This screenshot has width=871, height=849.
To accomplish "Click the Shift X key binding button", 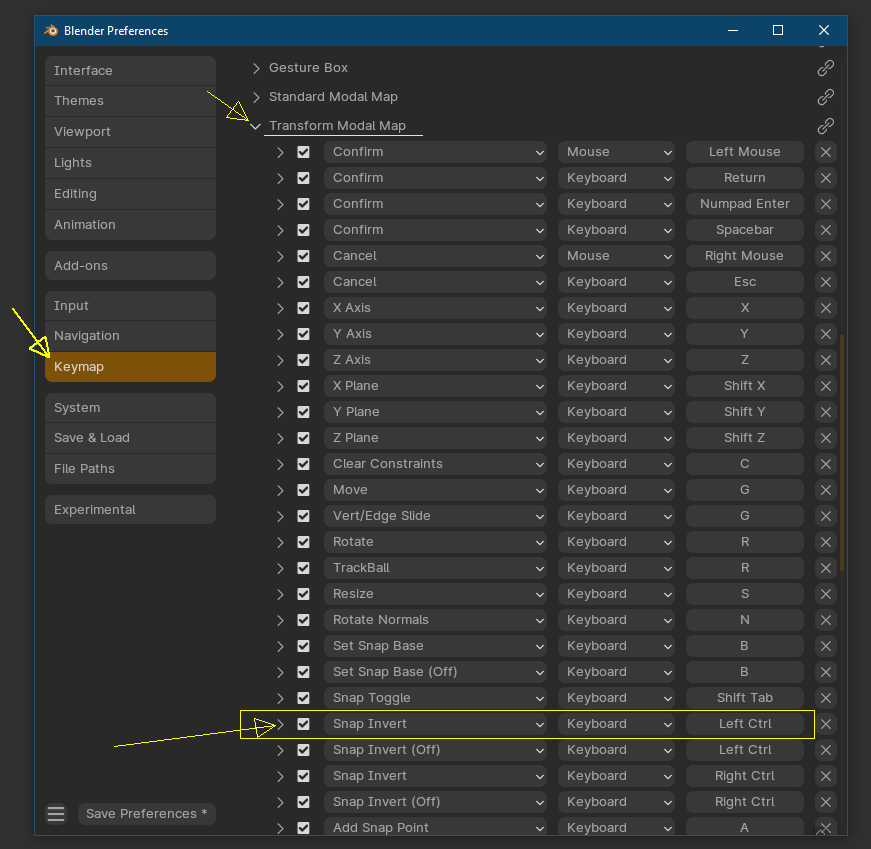I will coord(745,386).
